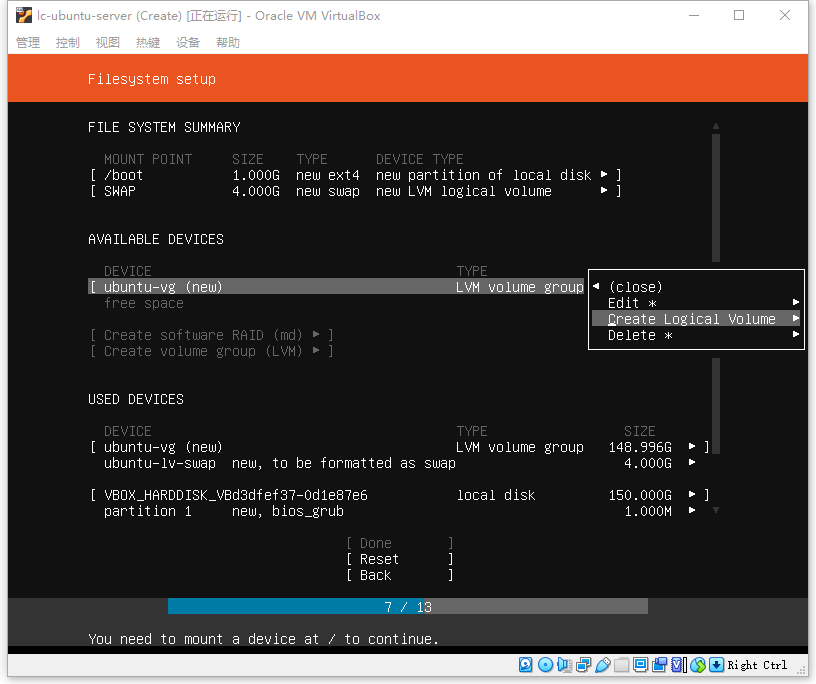Click the Reset button
Viewport: 816px width, 684px height.
click(400, 559)
